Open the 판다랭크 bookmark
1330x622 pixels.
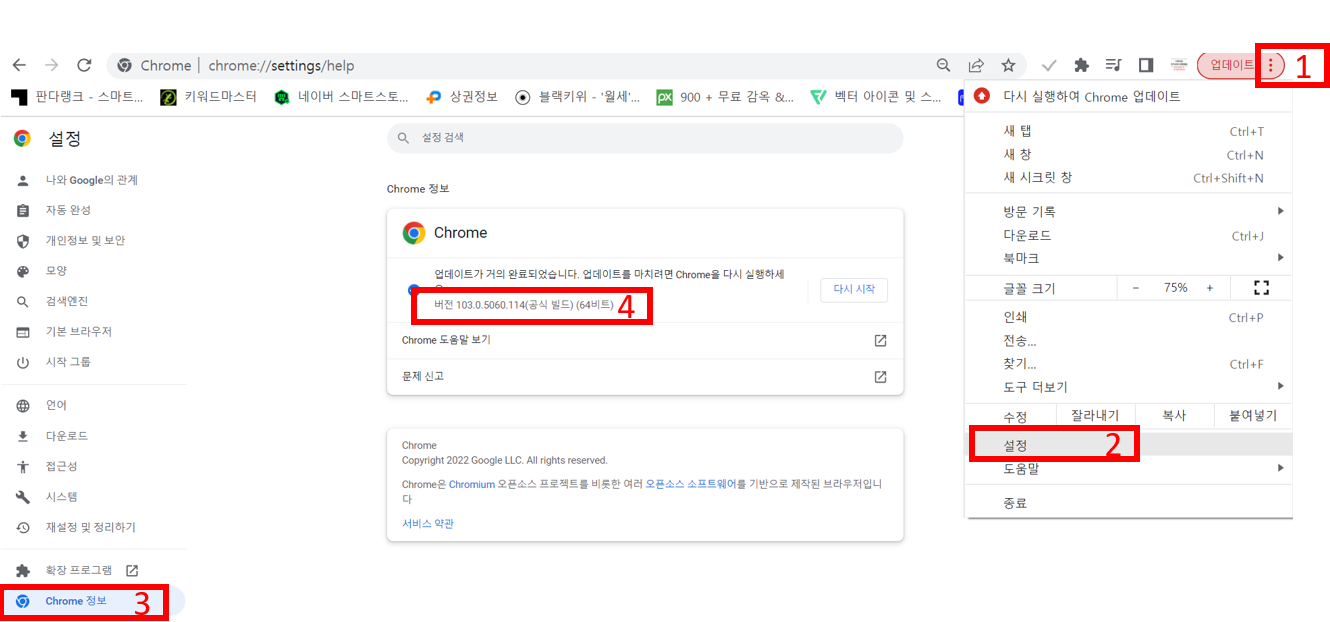(78, 97)
